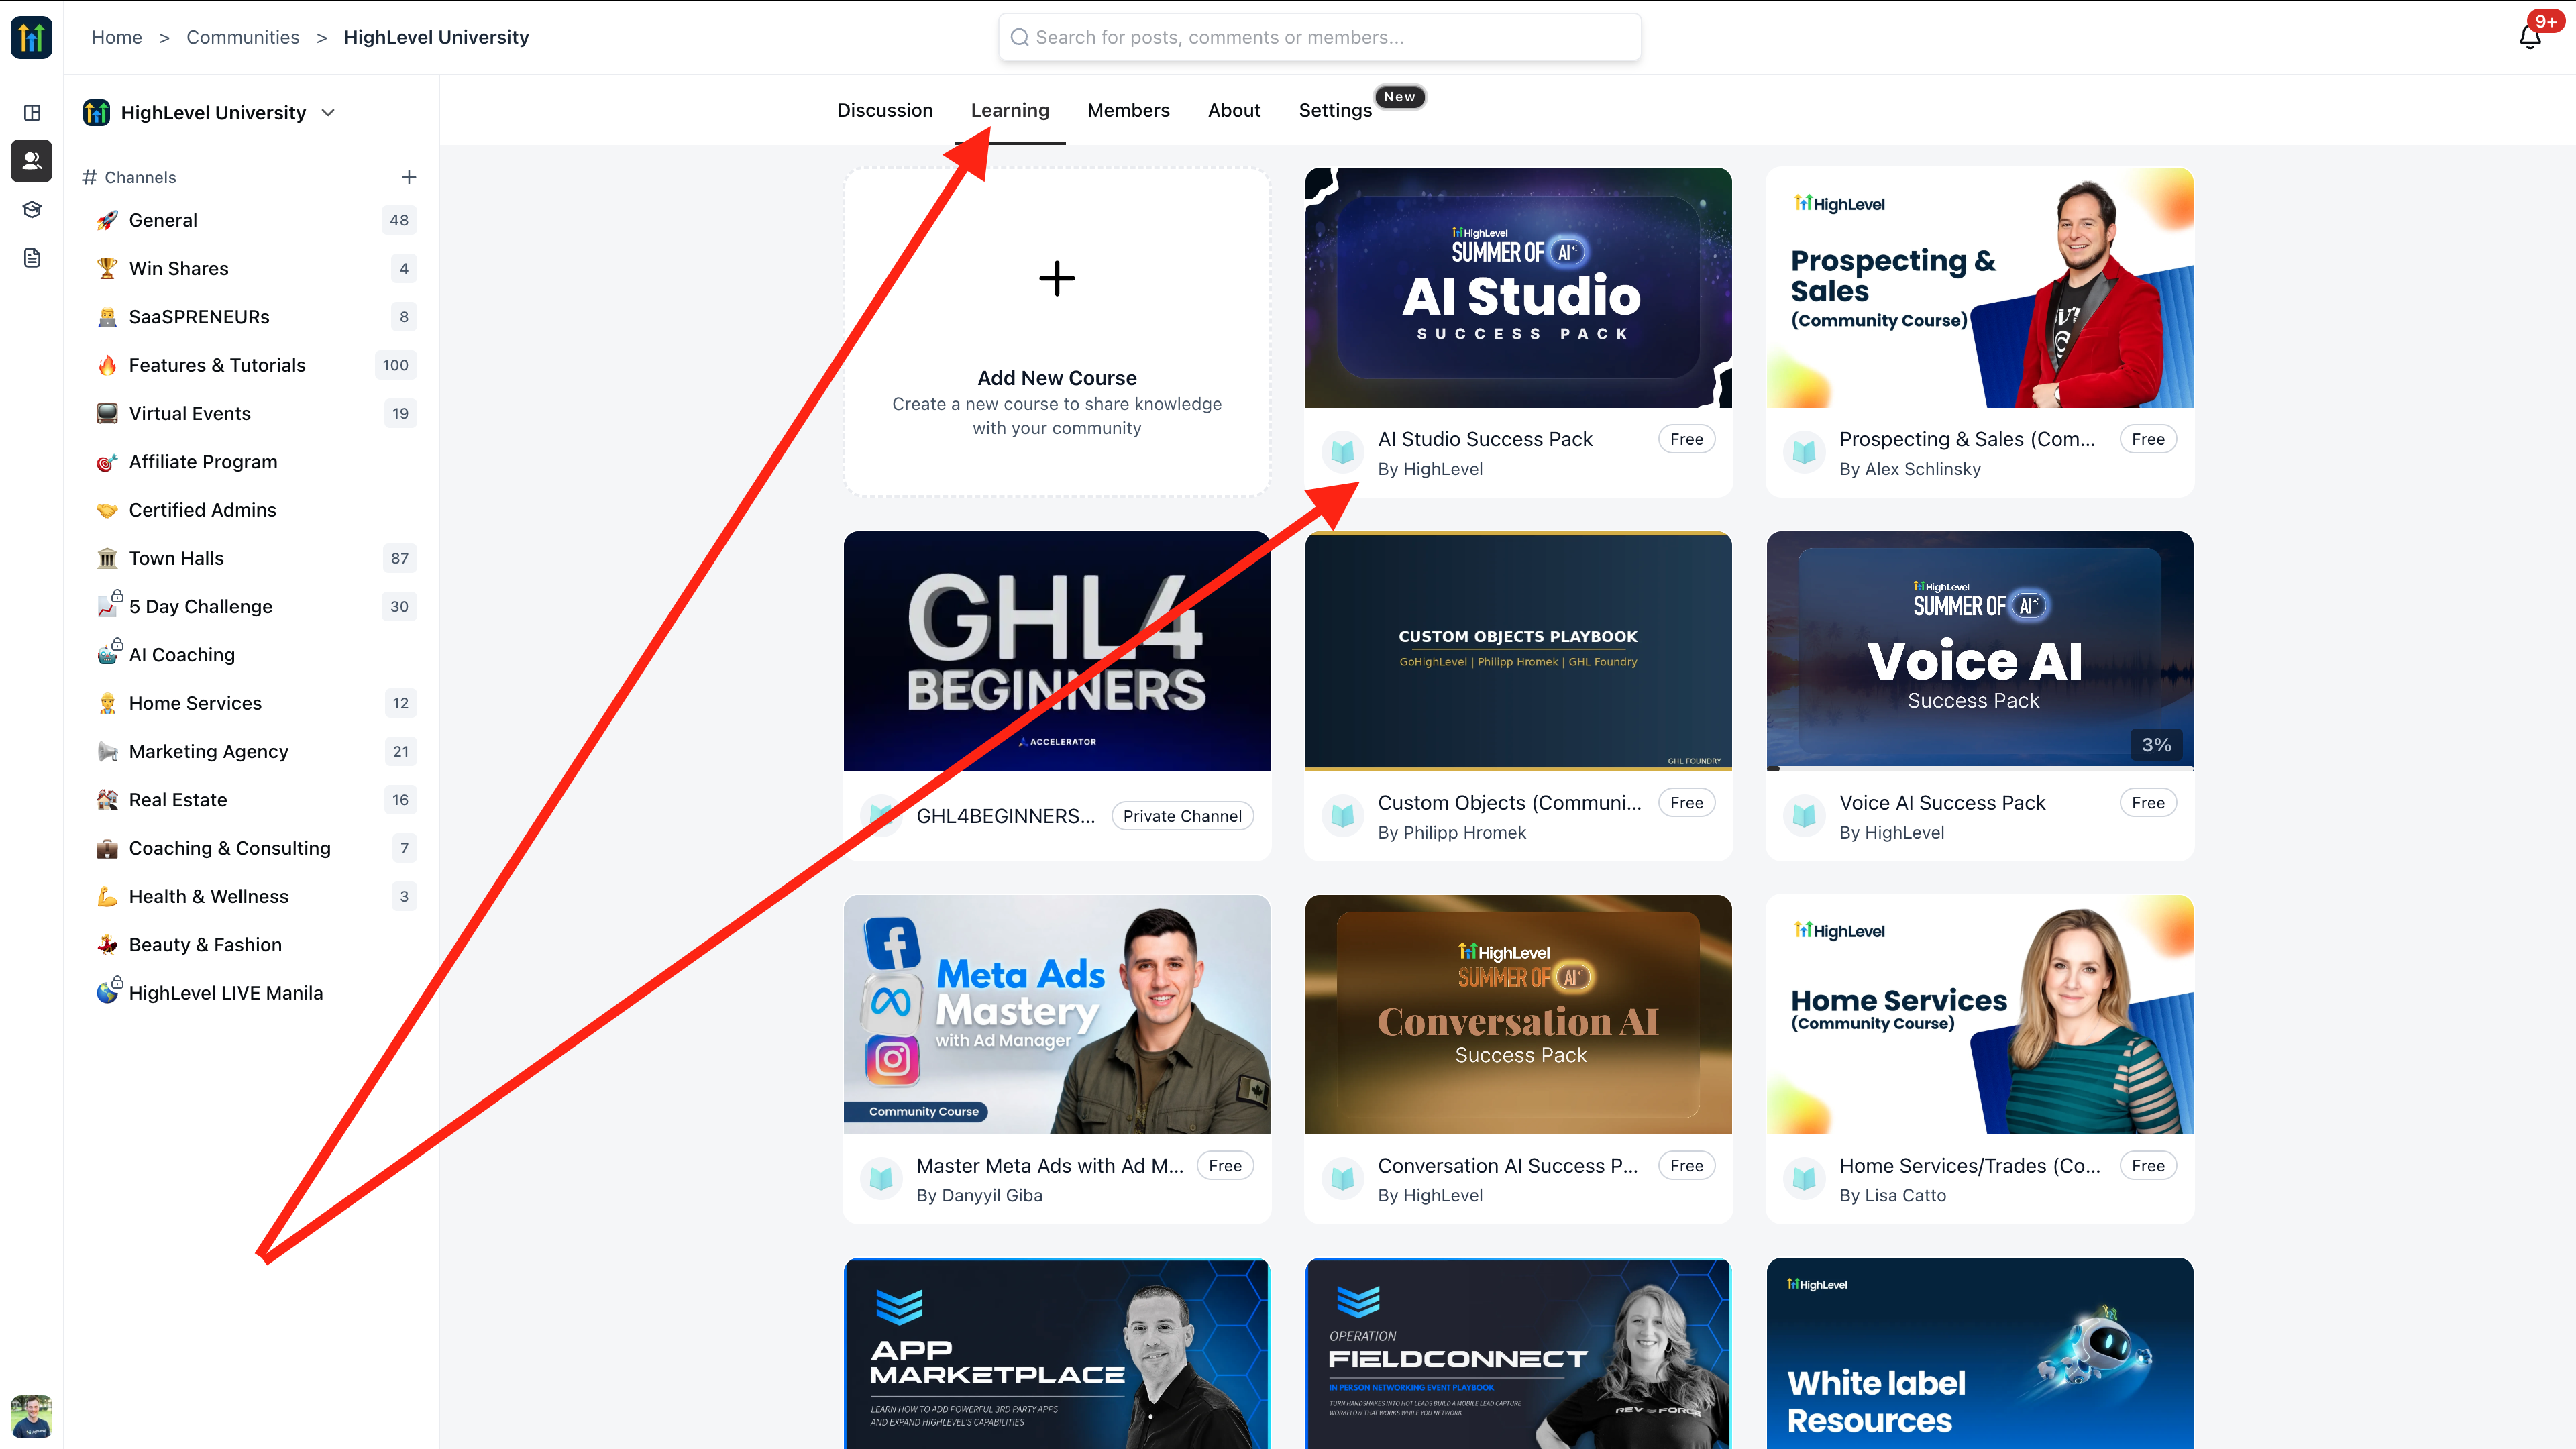Image resolution: width=2576 pixels, height=1449 pixels.
Task: Click the megaphone icon beside Marketing Agency
Action: [107, 751]
